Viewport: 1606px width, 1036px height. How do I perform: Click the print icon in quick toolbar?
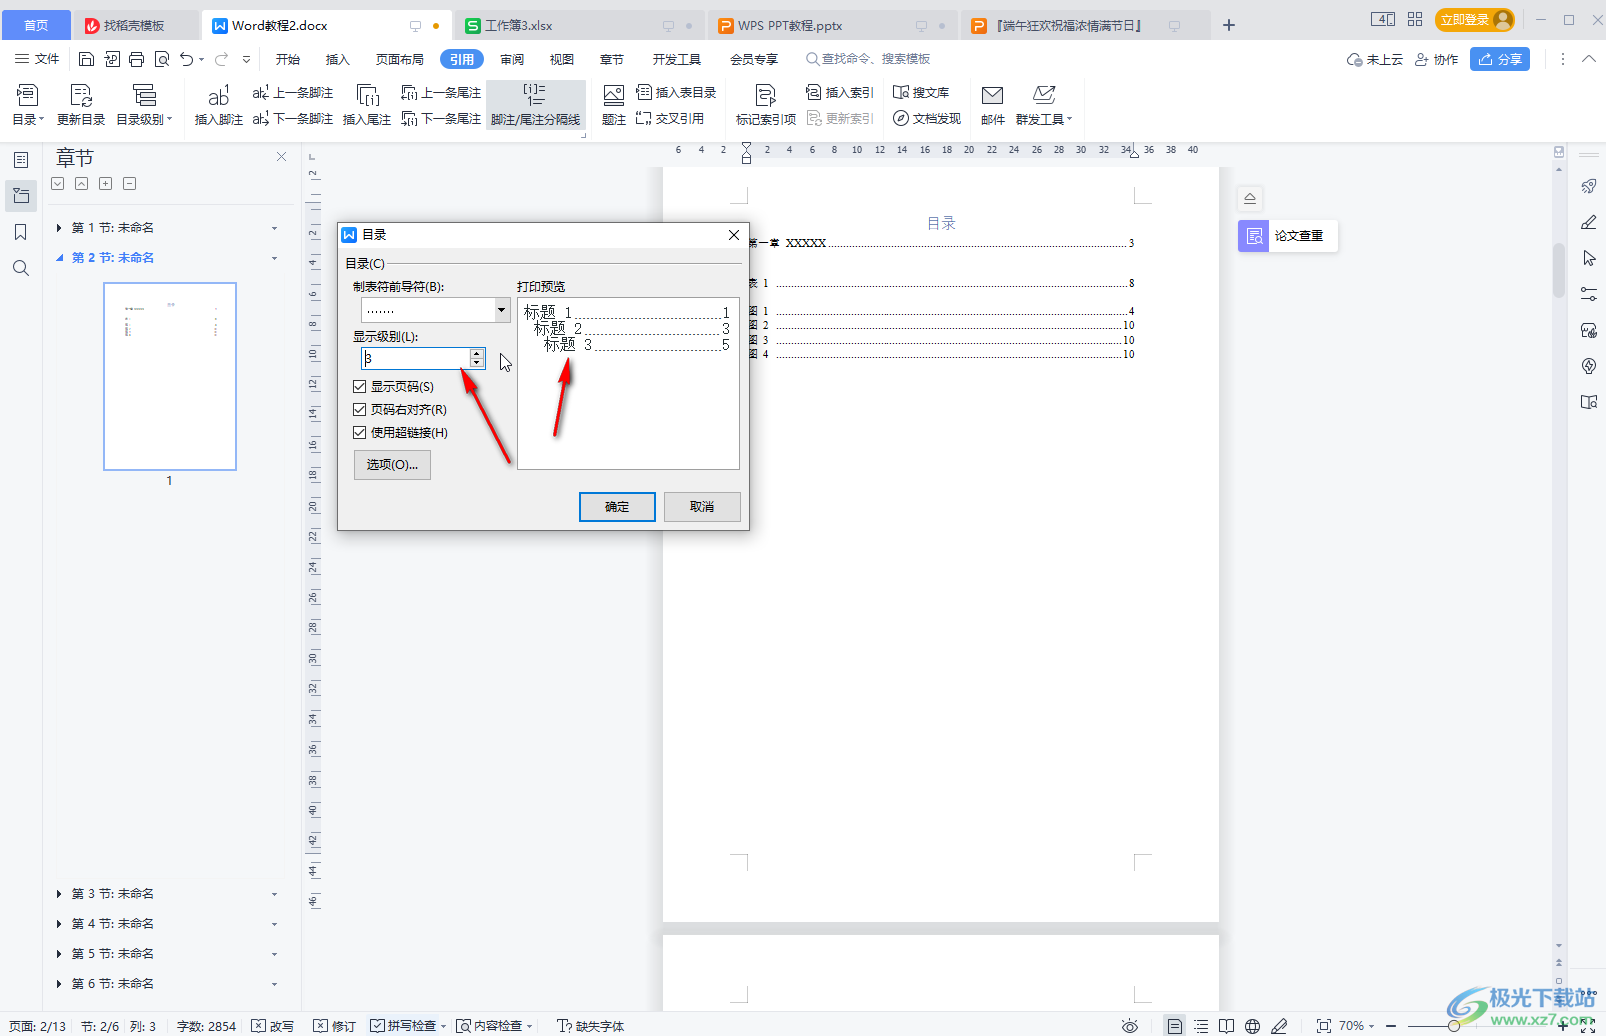click(x=137, y=60)
